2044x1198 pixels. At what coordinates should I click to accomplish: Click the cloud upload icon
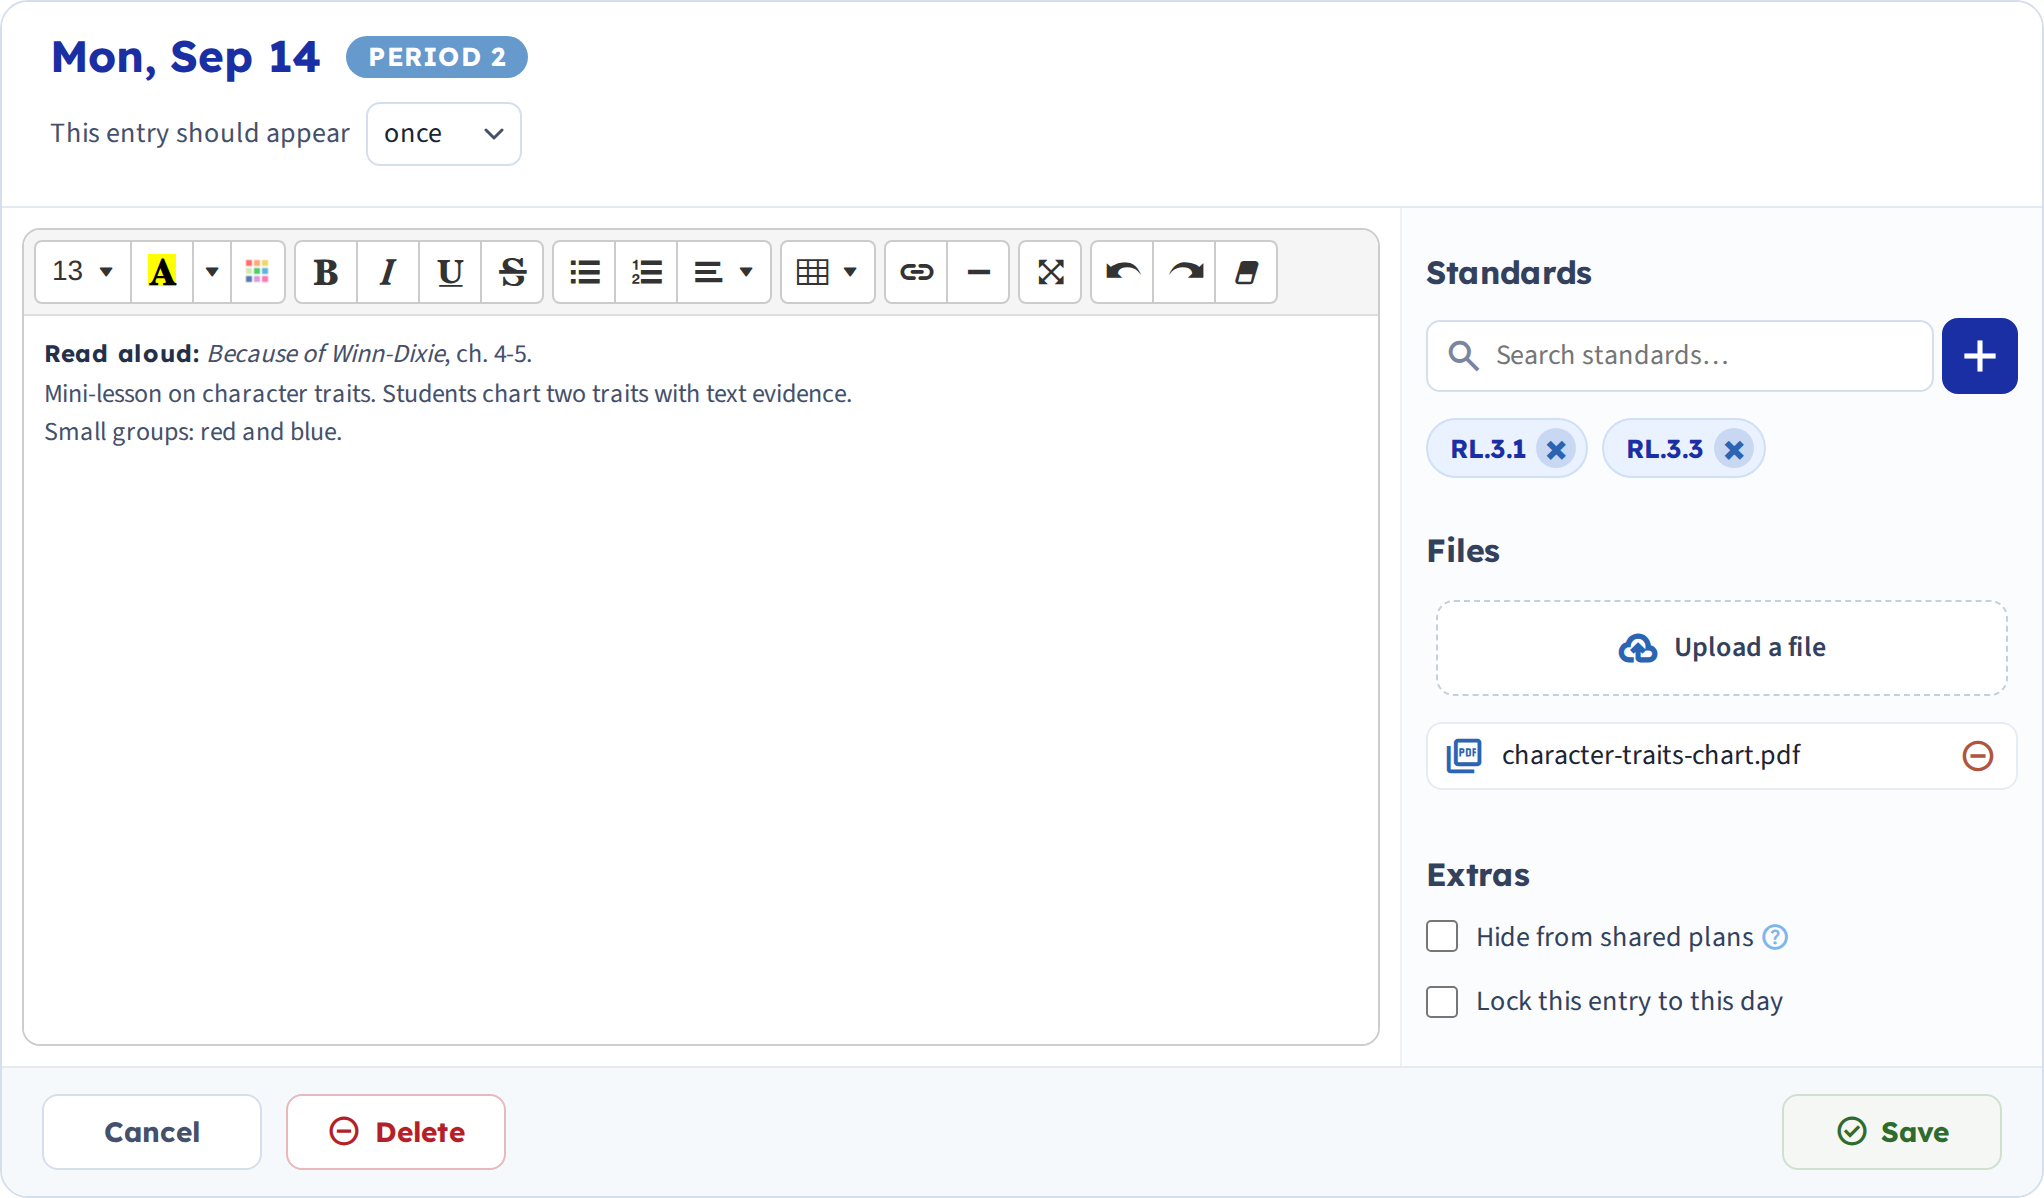pos(1638,649)
